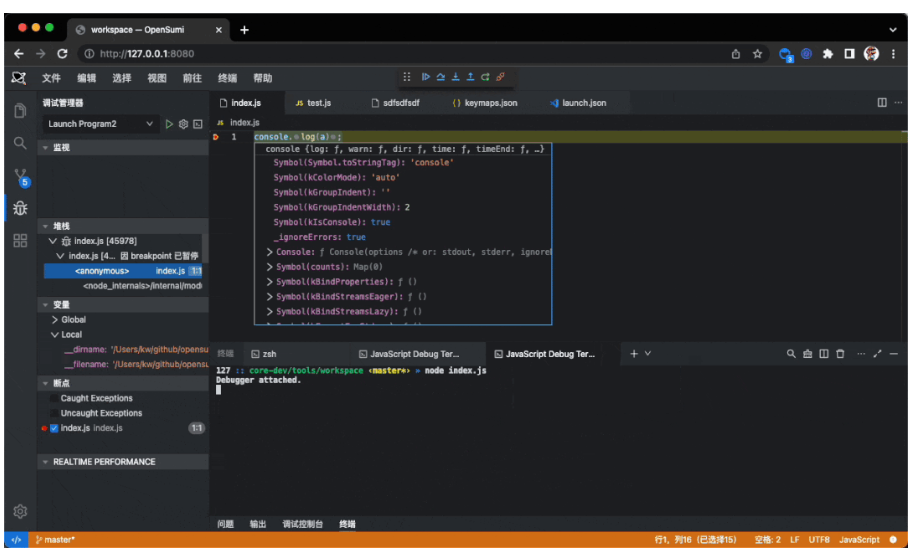Delete the terminal with trash icon

tap(840, 354)
